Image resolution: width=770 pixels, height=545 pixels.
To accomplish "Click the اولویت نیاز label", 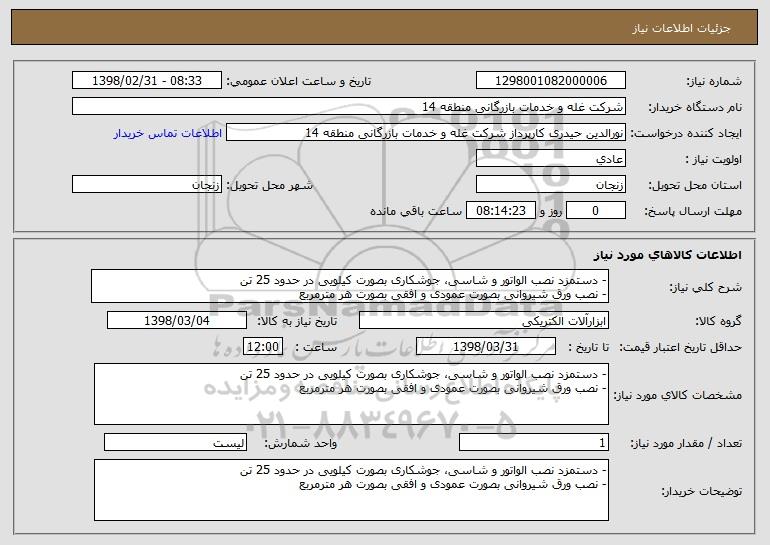I will point(714,160).
